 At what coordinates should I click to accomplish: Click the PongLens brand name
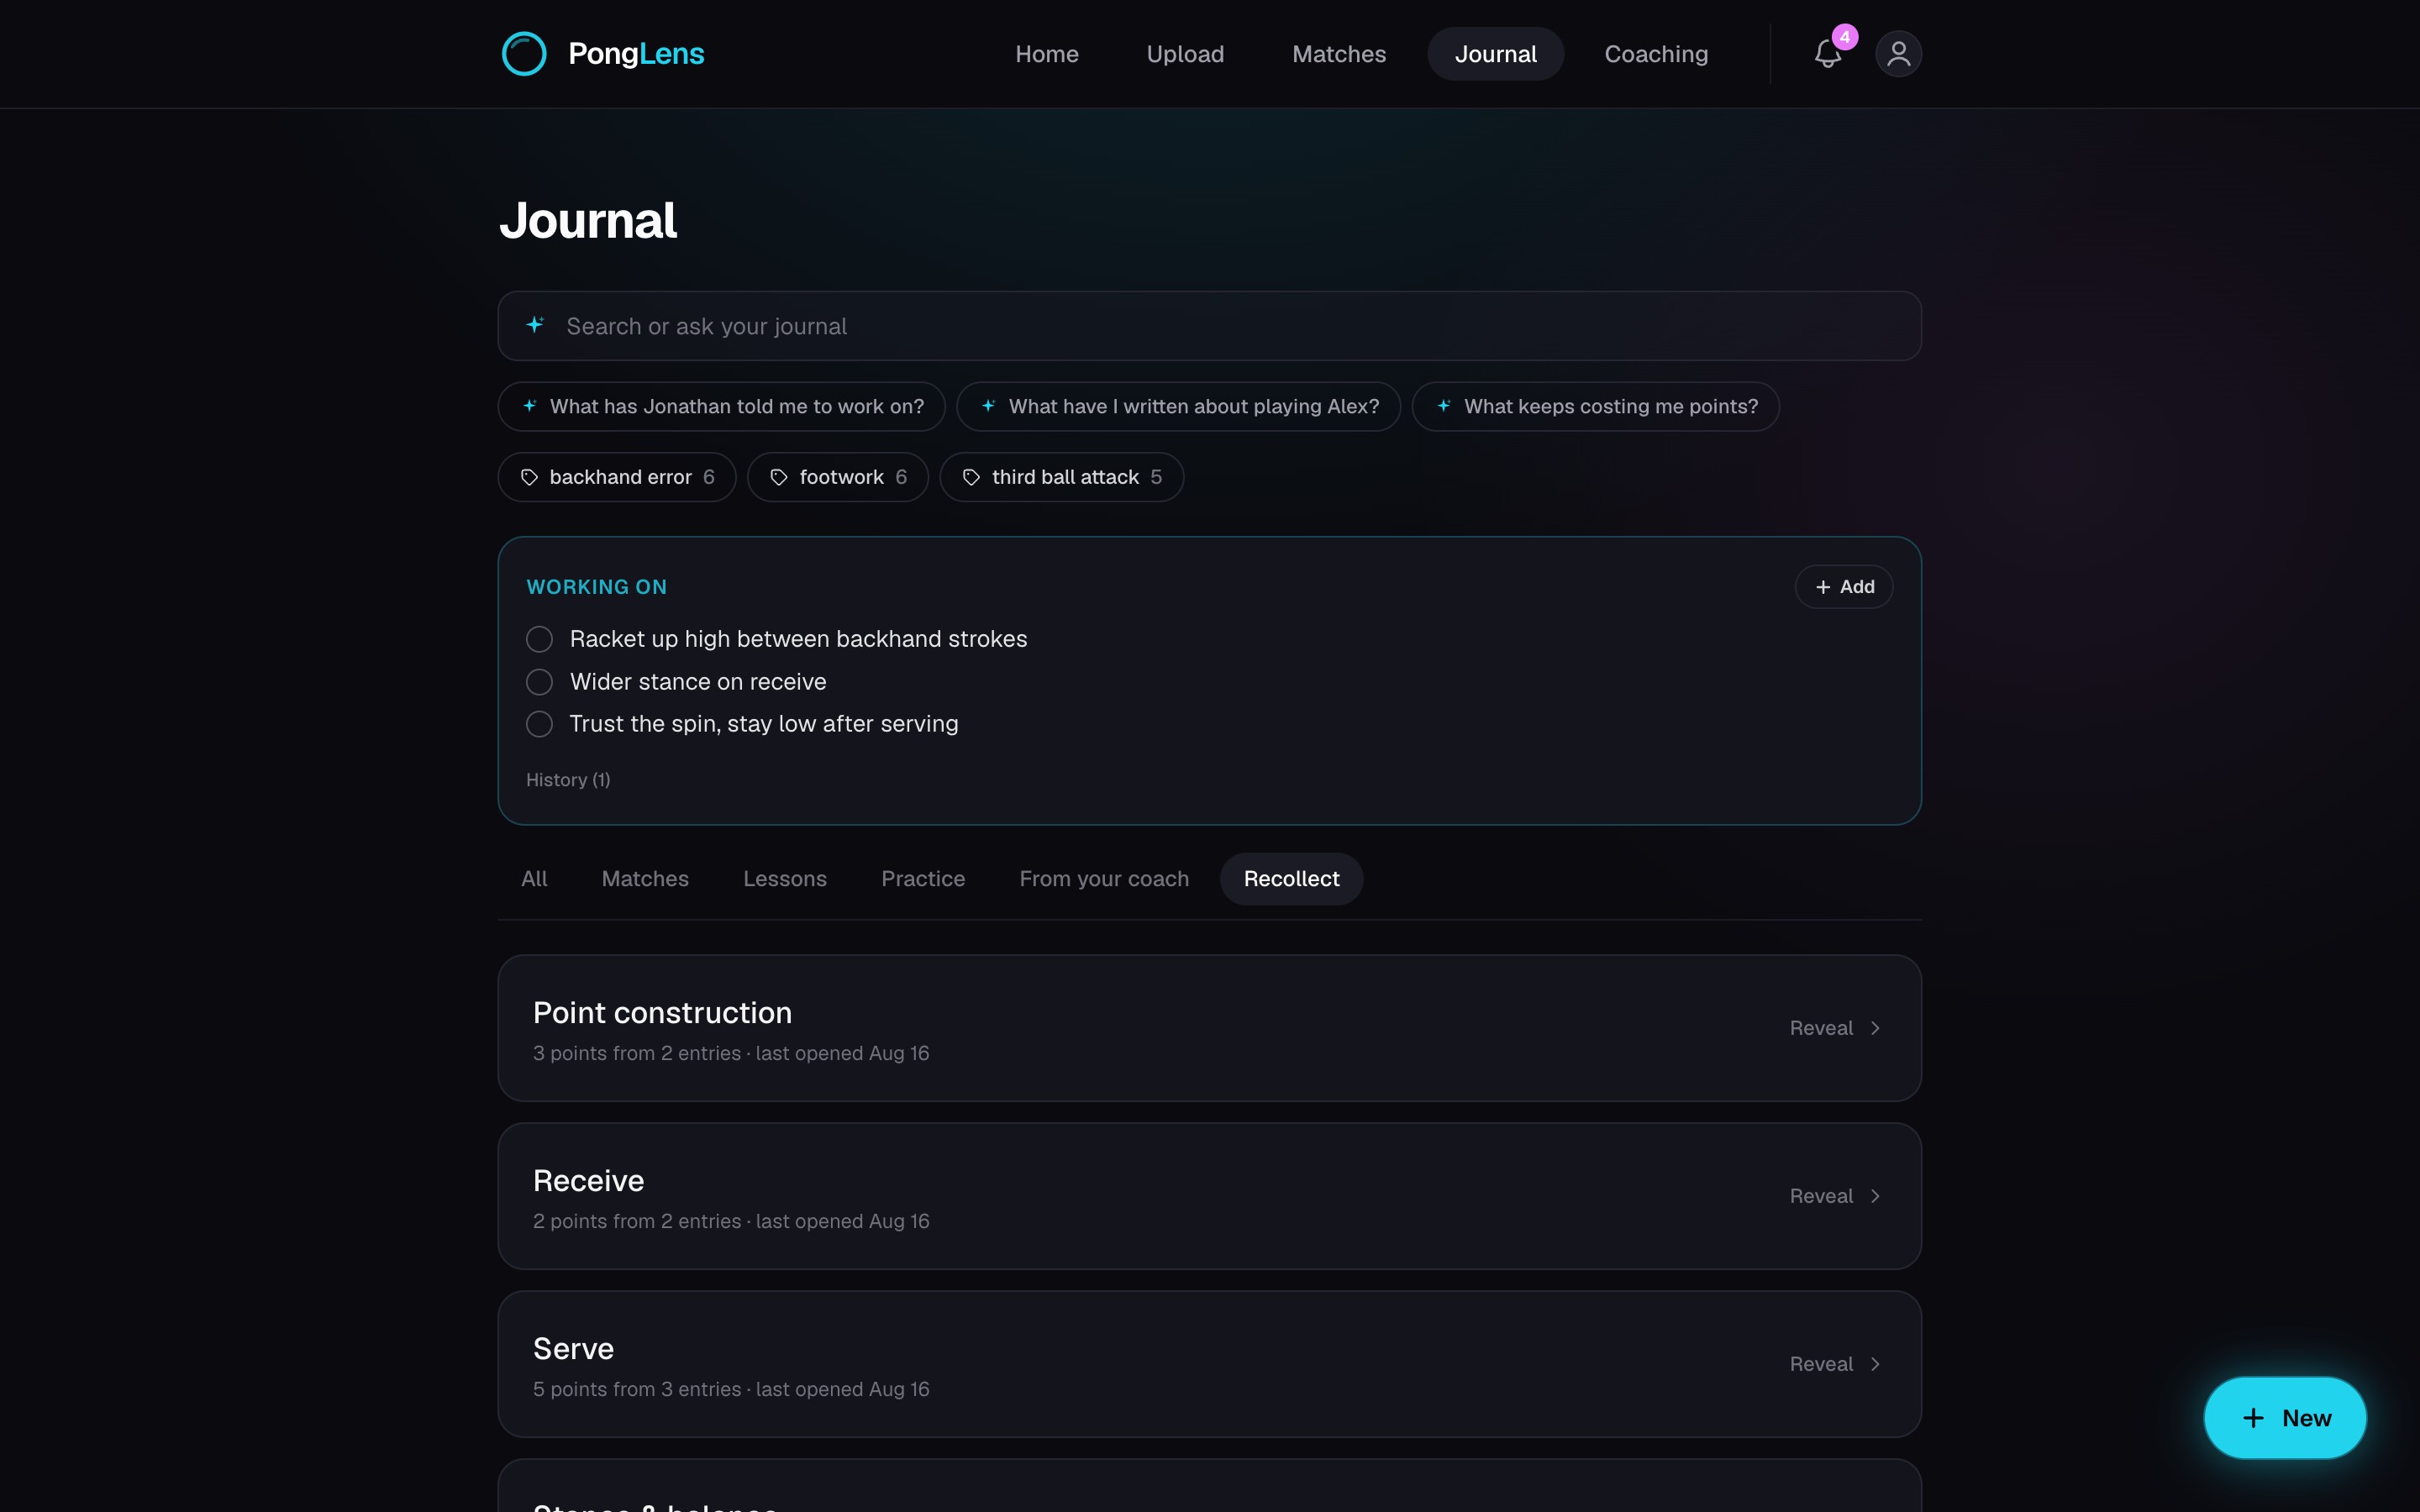click(x=636, y=54)
